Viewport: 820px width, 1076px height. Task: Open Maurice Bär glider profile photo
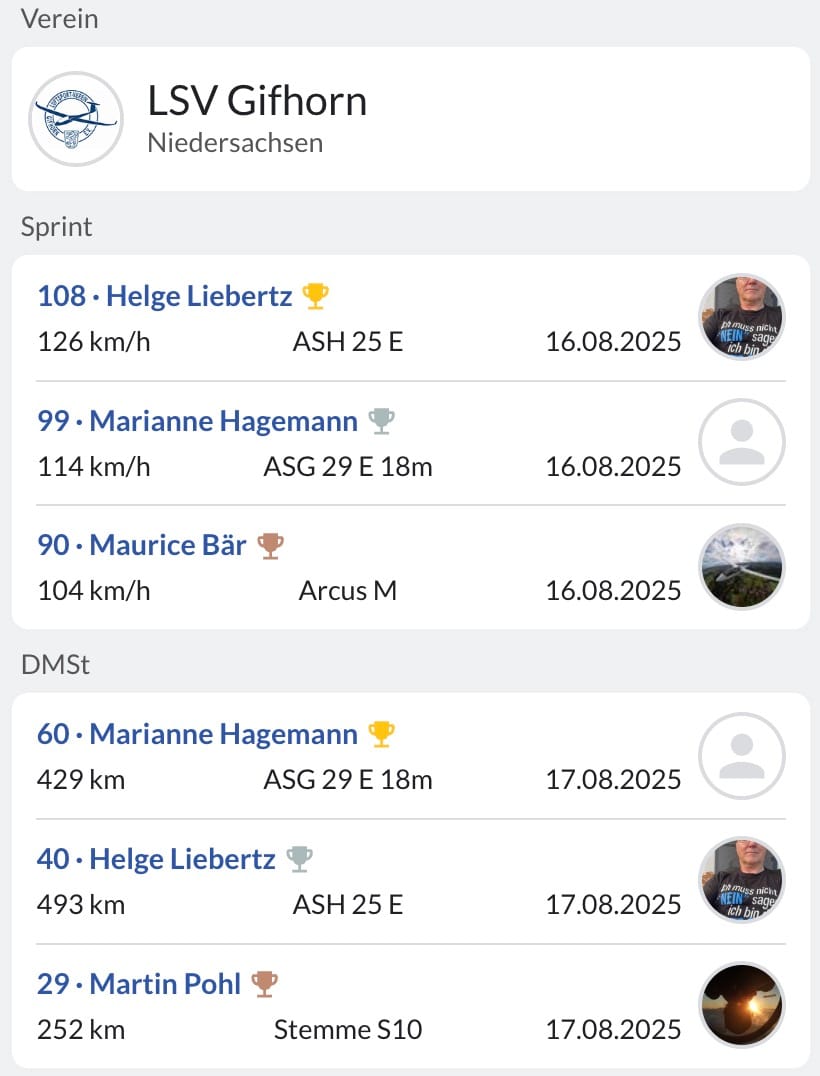tap(742, 566)
